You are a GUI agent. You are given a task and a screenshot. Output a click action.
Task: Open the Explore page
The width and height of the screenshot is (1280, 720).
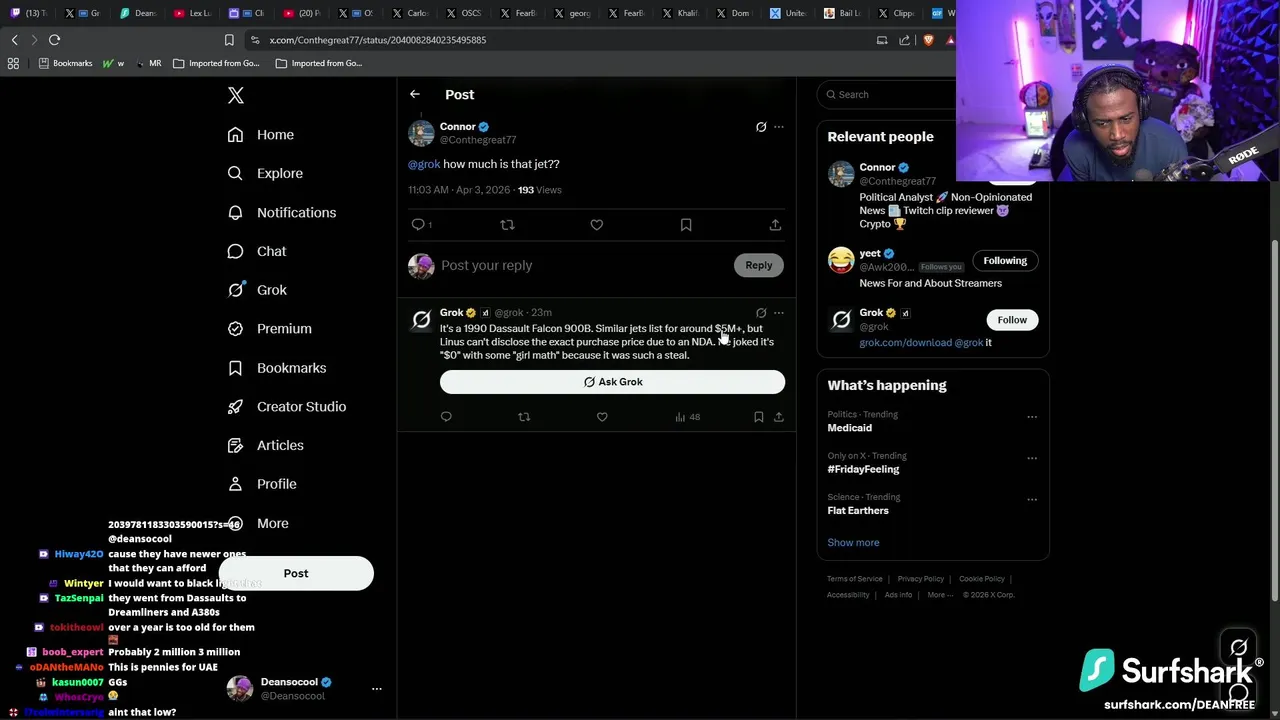264,173
